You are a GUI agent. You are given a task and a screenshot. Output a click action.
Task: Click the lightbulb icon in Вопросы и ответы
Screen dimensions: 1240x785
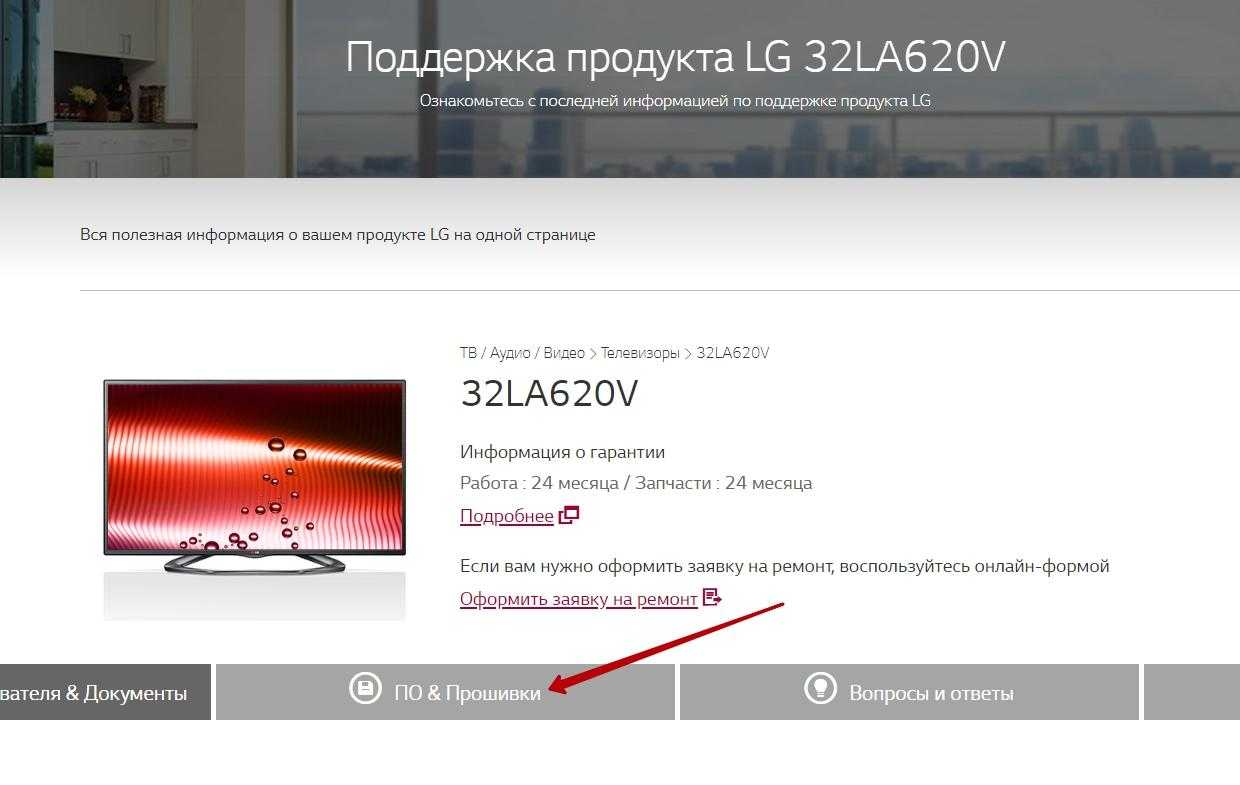pyautogui.click(x=821, y=688)
